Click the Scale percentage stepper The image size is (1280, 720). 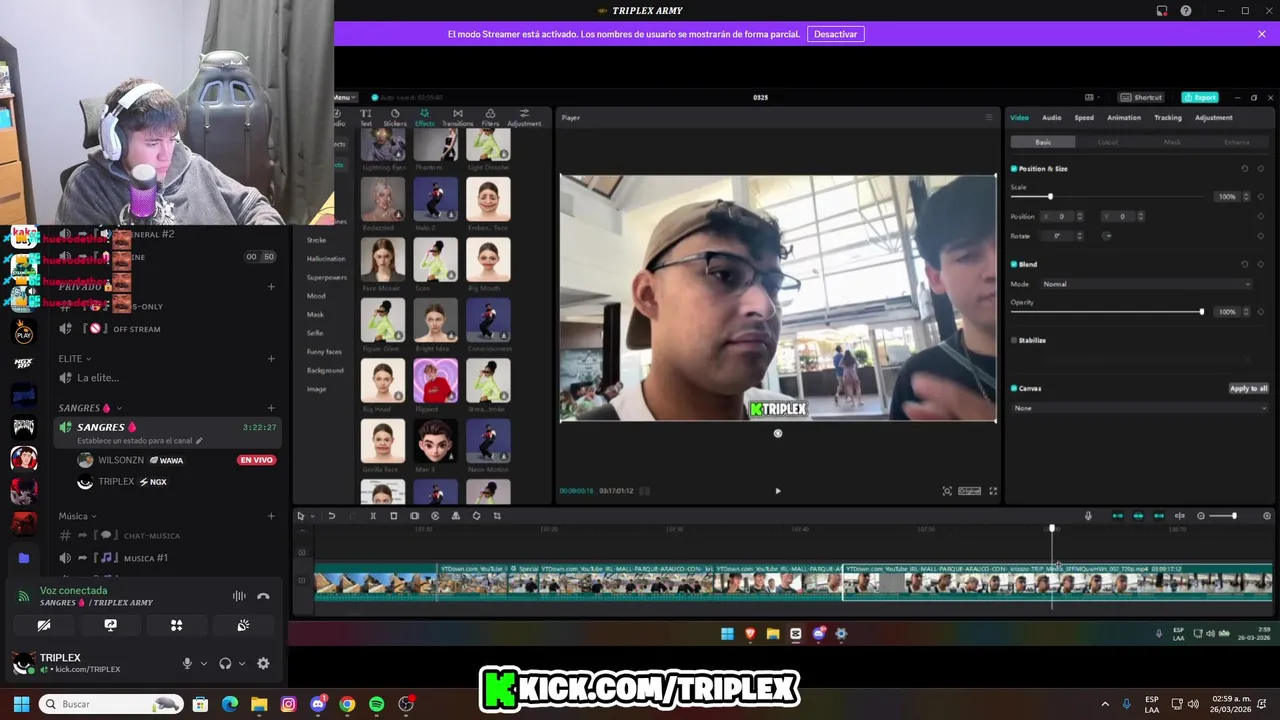(x=1246, y=196)
